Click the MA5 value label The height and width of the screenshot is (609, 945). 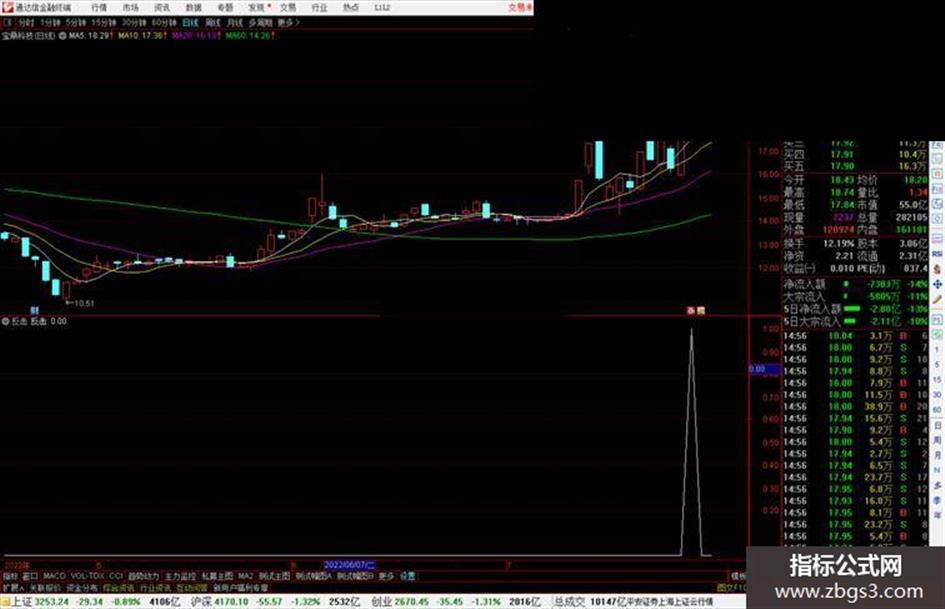(x=91, y=36)
